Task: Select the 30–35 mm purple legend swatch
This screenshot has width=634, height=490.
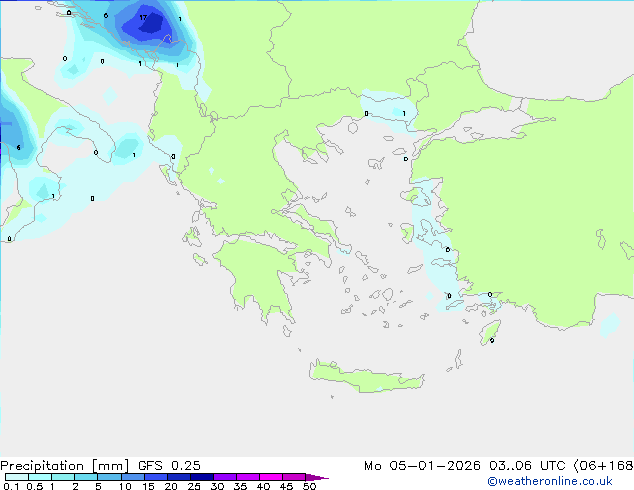Action: (224, 477)
